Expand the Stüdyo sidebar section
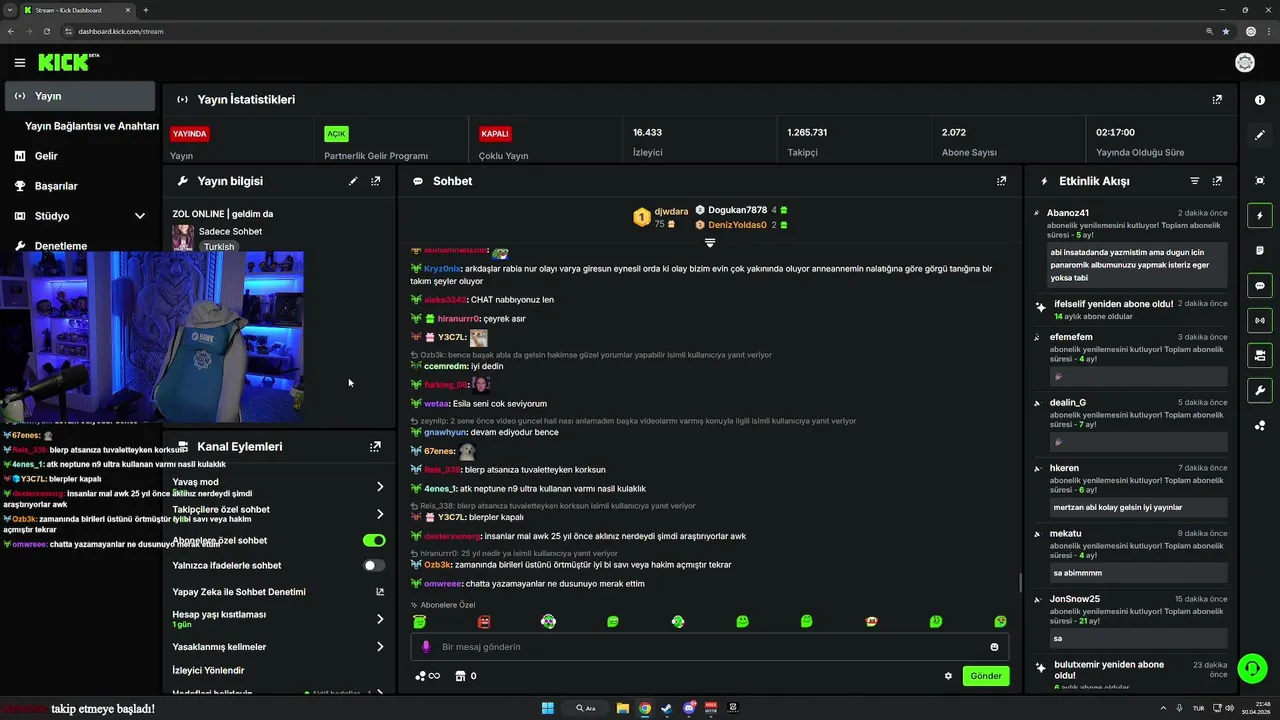Screen dimensions: 1280x720 (x=139, y=216)
